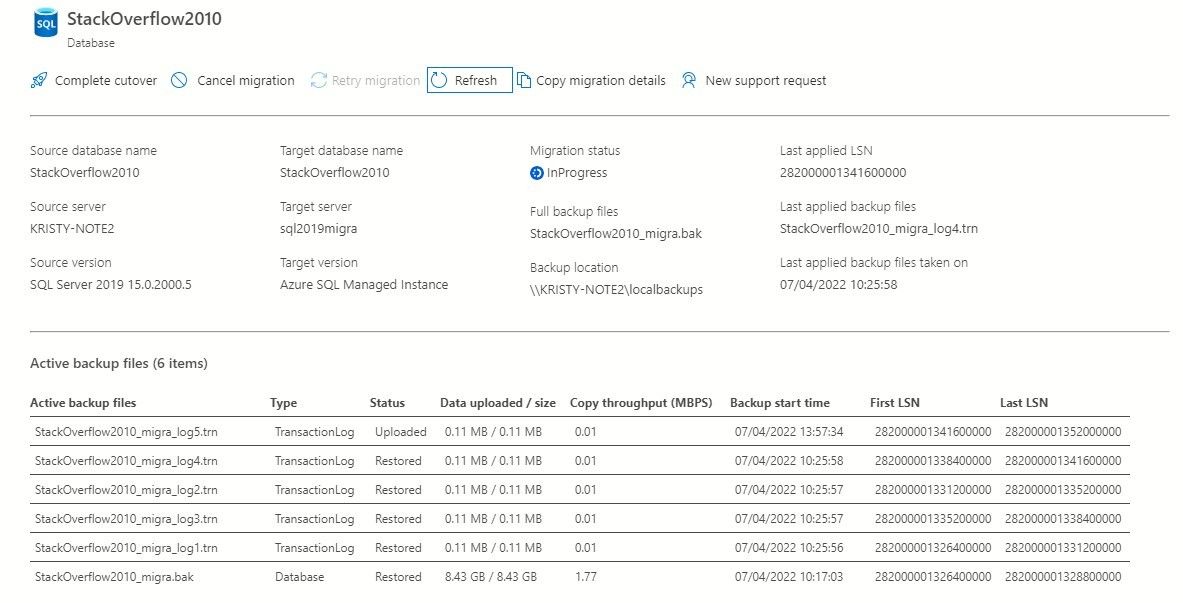Select the greyed-out Retry migration button
This screenshot has height=603, width=1183.
[x=365, y=80]
